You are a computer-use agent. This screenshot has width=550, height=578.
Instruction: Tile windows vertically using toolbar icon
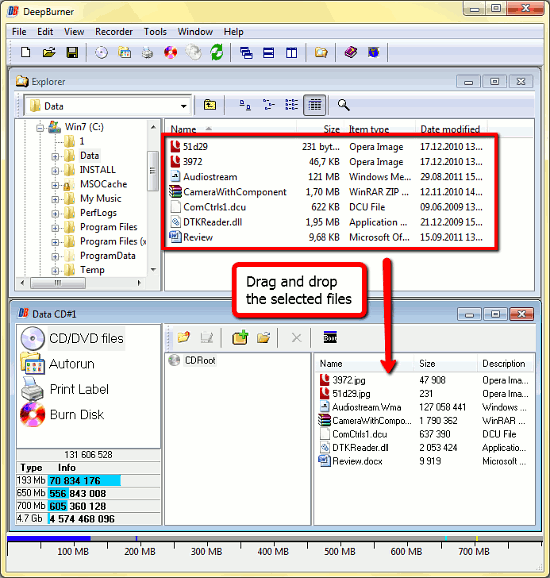pyautogui.click(x=291, y=53)
